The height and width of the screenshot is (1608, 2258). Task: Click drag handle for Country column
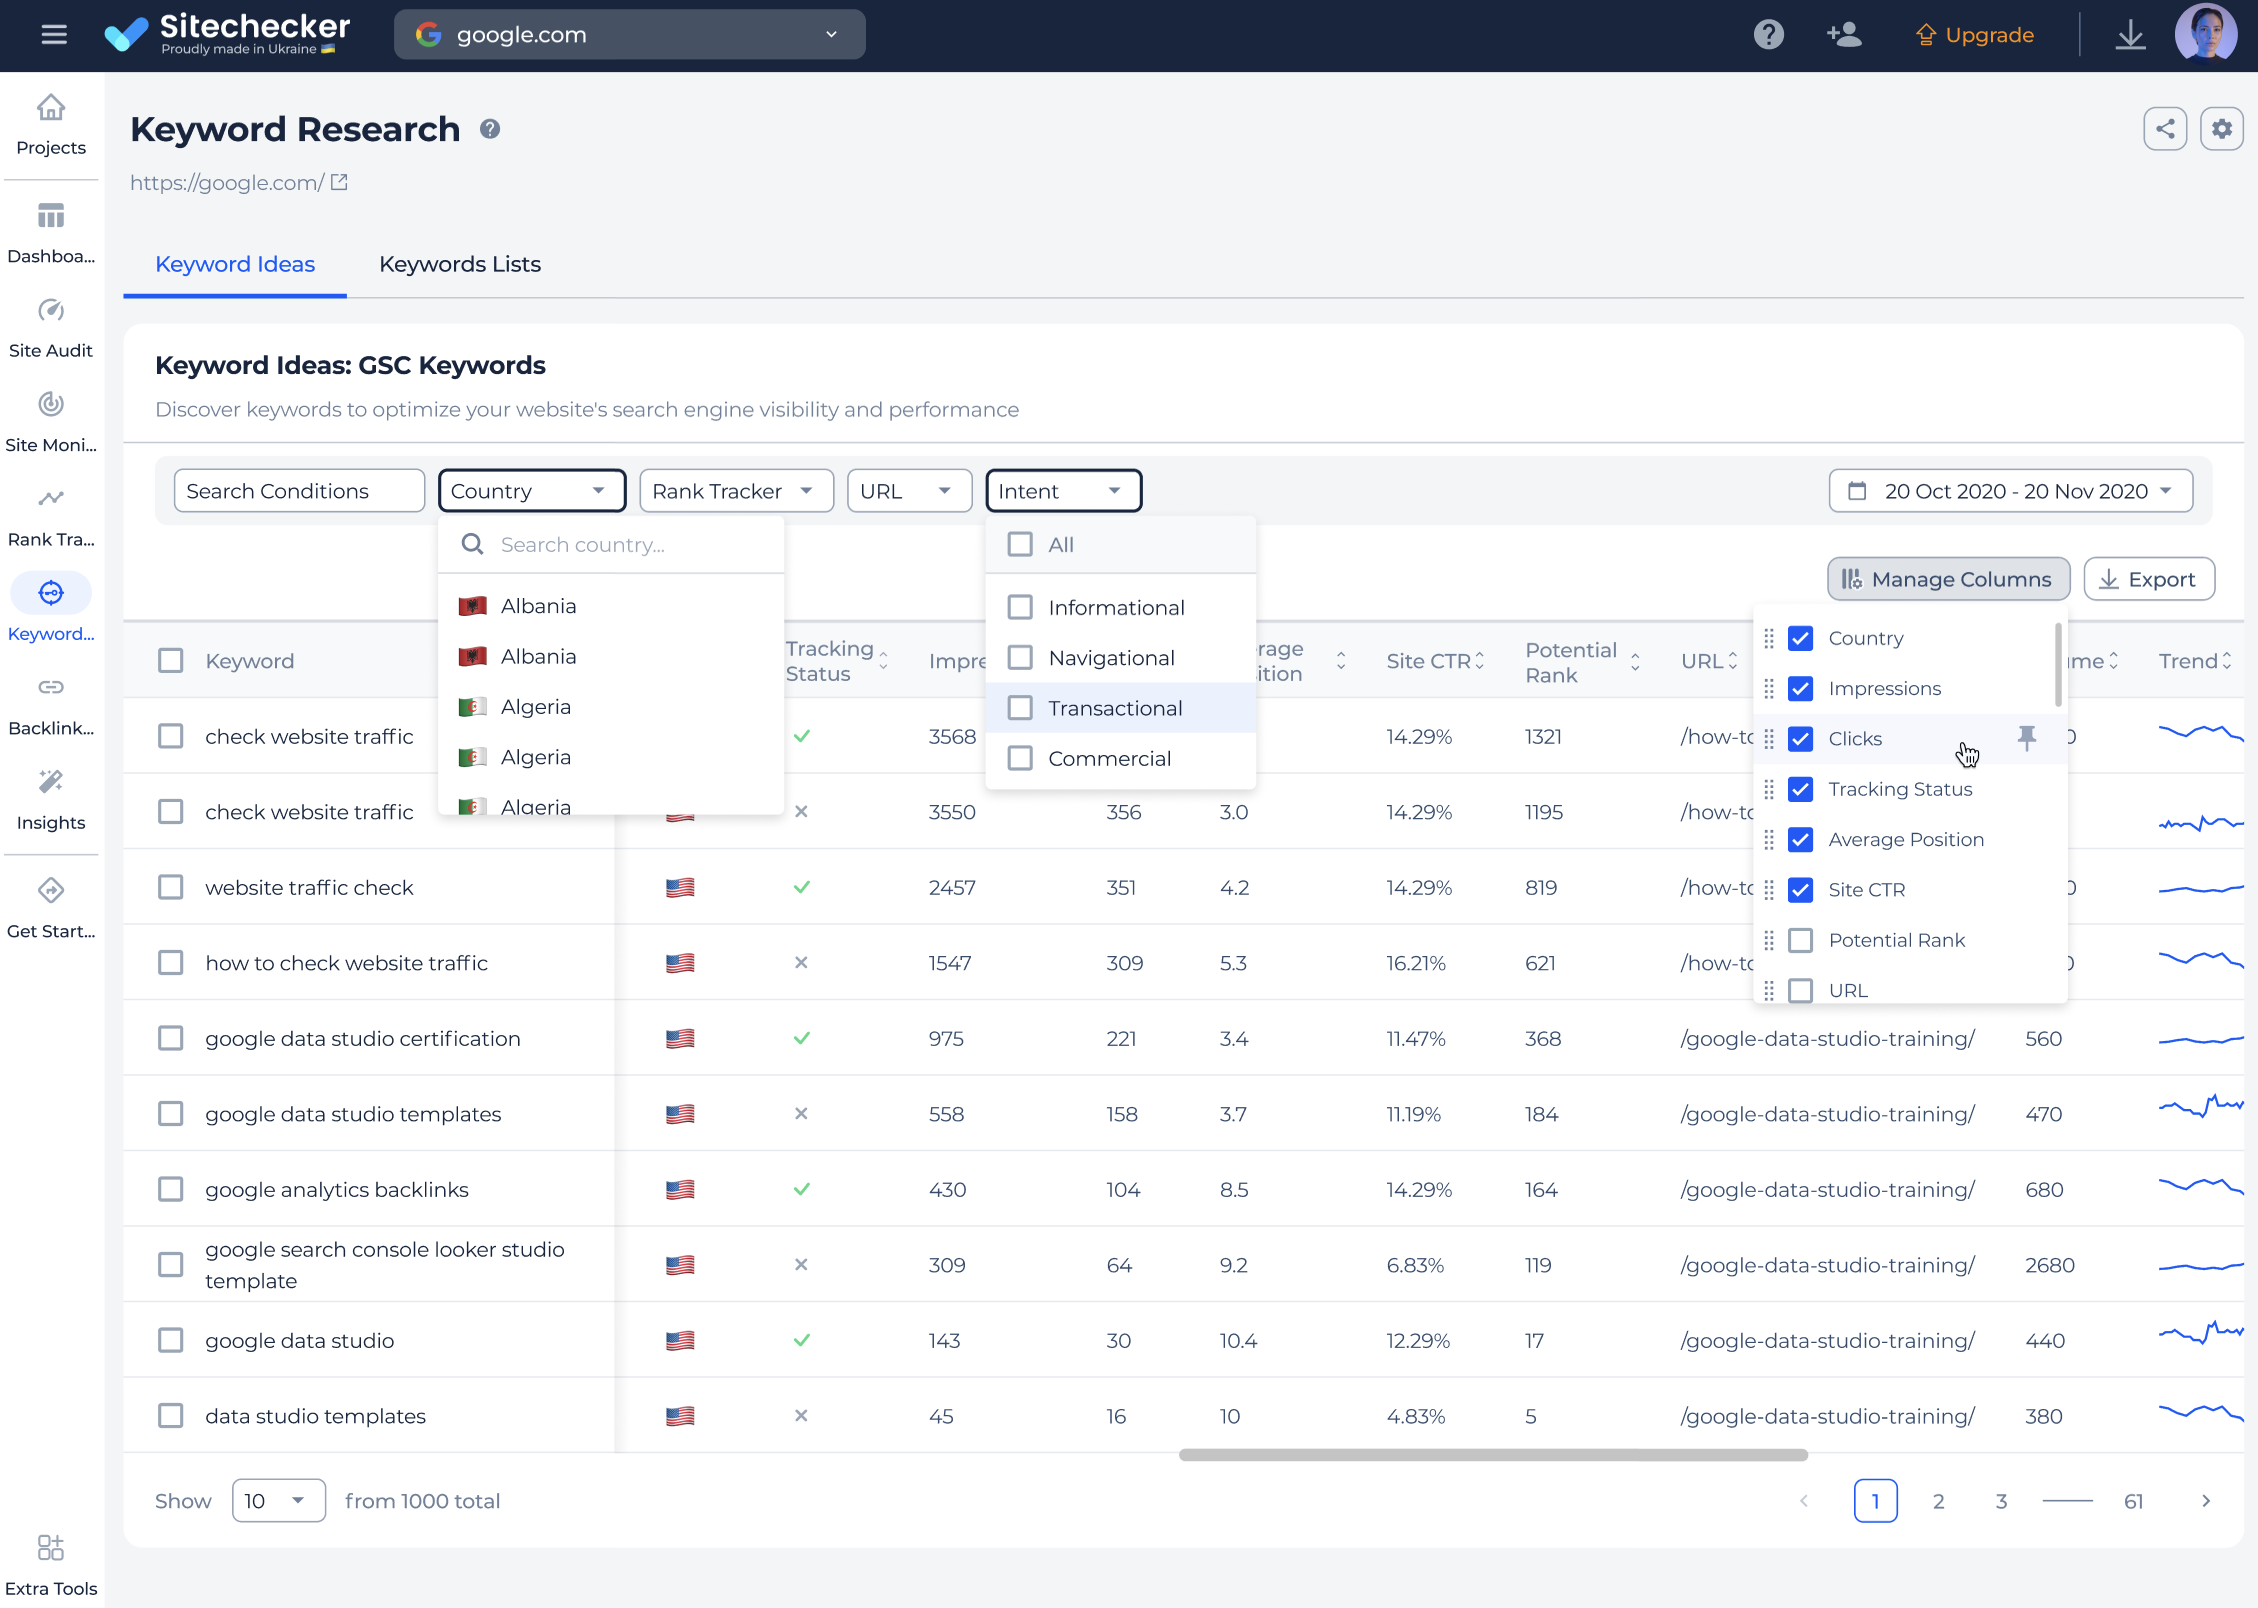(x=1769, y=638)
